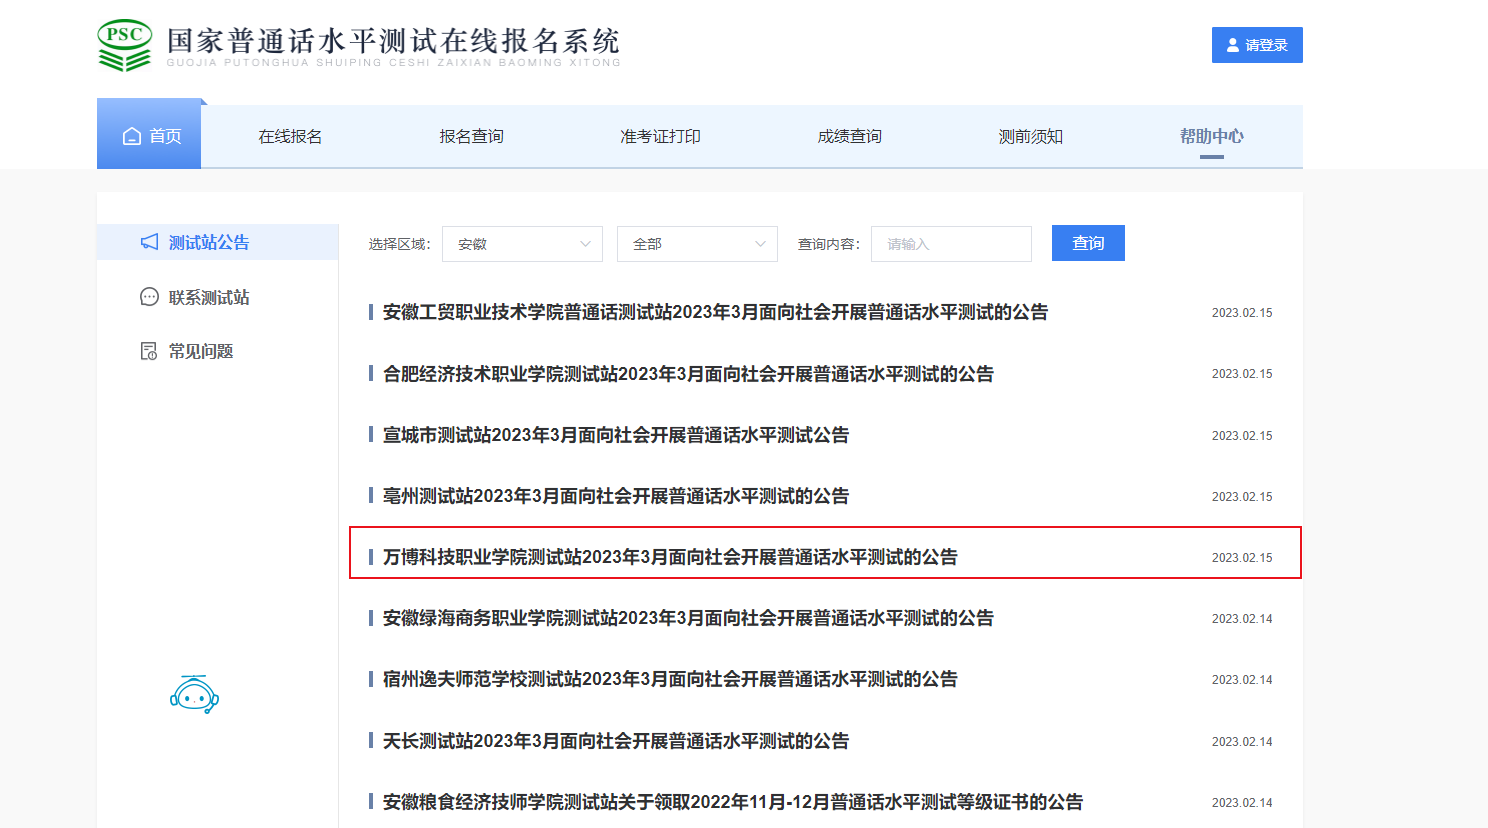Click the document icon beside 常见问题

[149, 351]
